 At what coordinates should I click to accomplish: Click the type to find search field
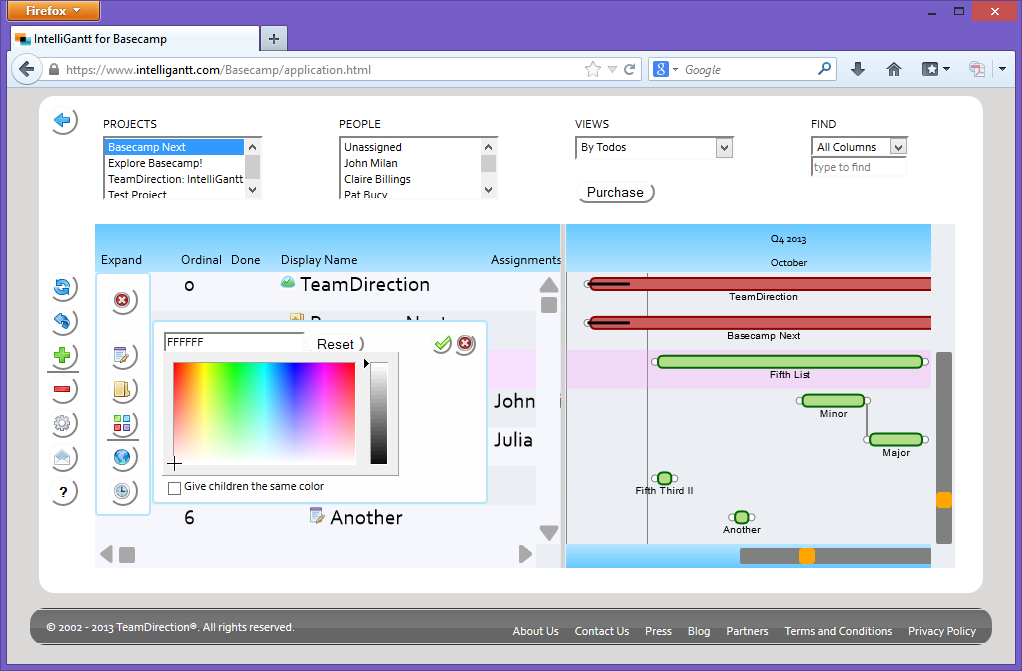(x=858, y=167)
